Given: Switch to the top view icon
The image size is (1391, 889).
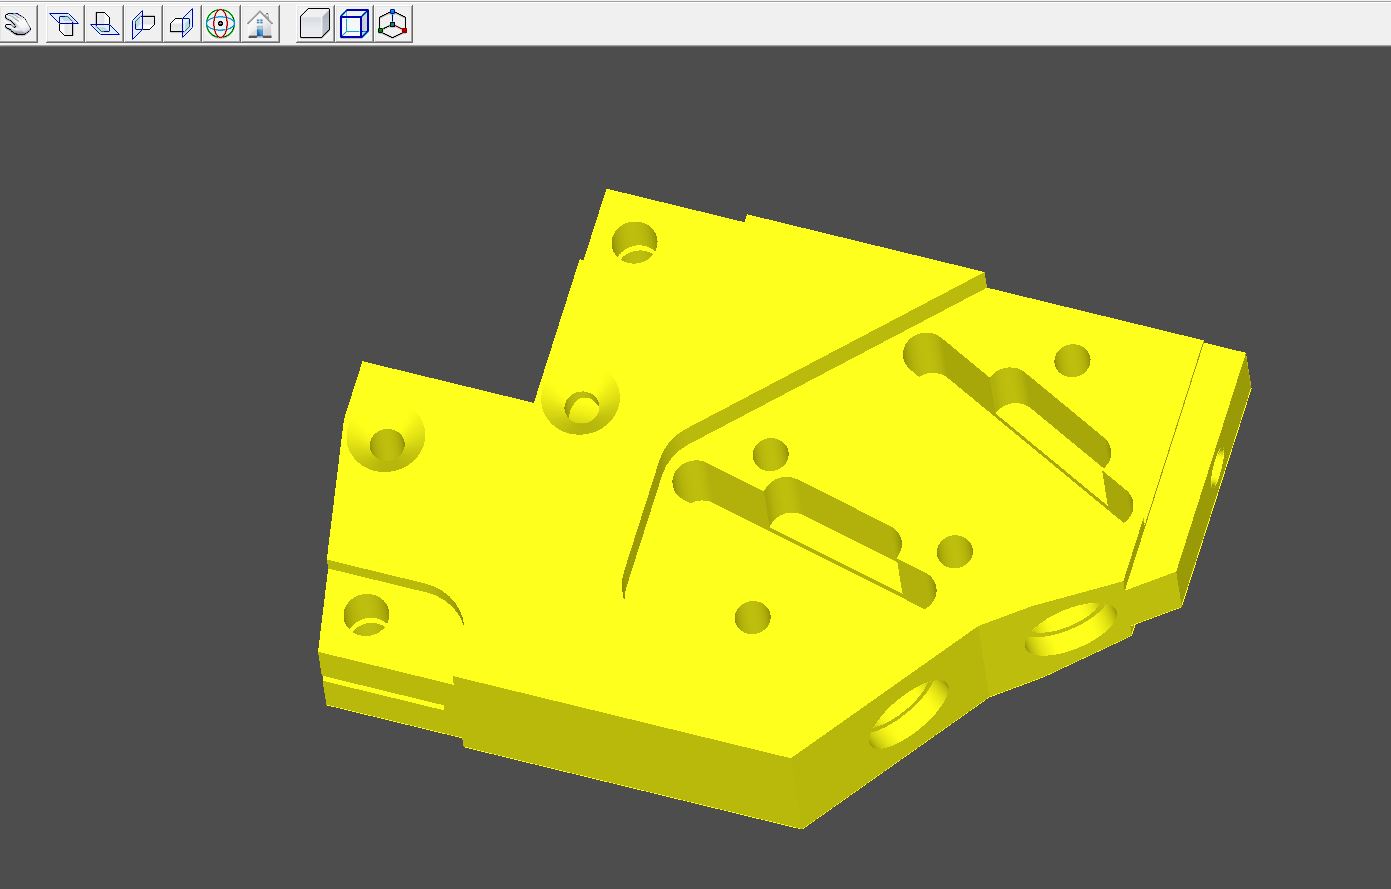Looking at the screenshot, I should coord(65,25).
